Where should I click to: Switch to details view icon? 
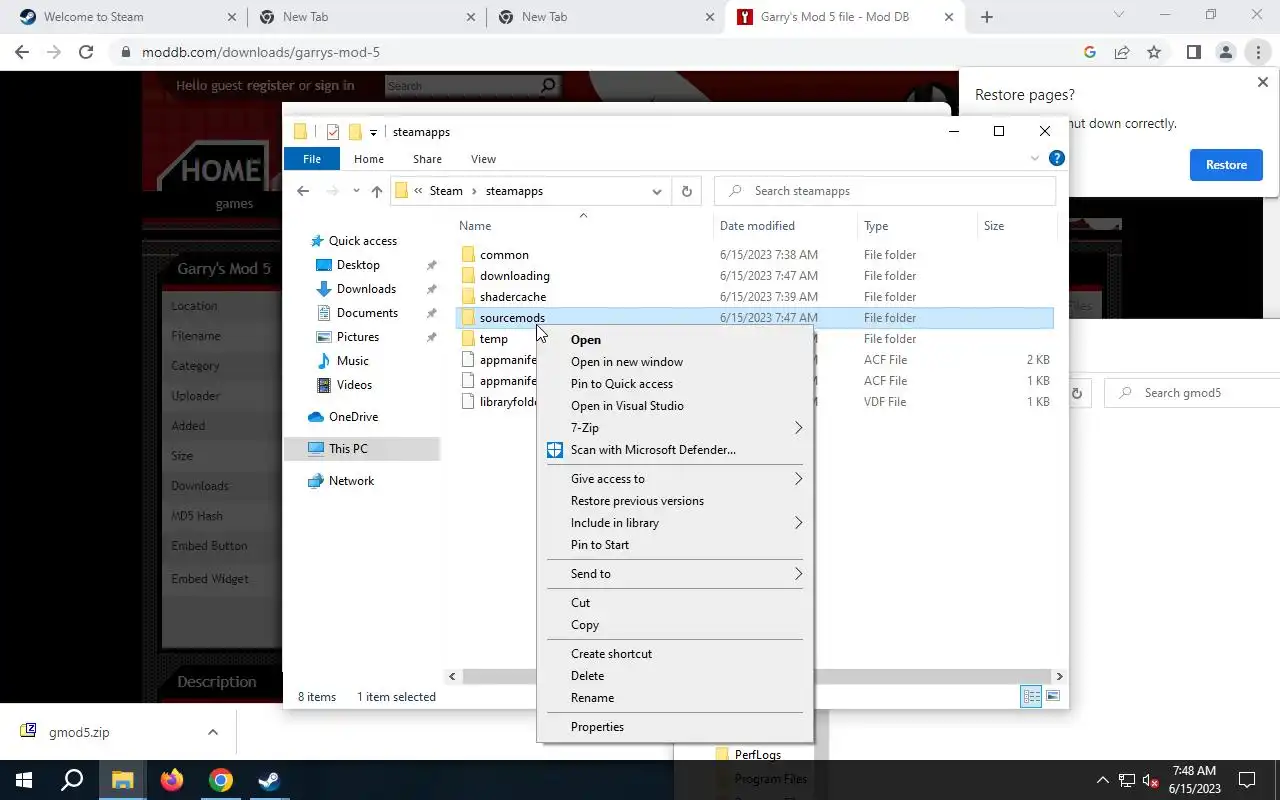click(1031, 696)
